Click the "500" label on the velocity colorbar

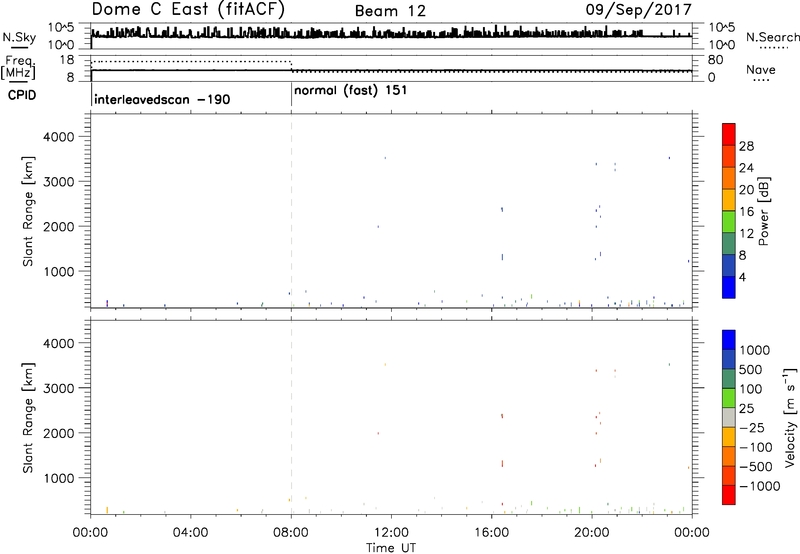tap(750, 370)
